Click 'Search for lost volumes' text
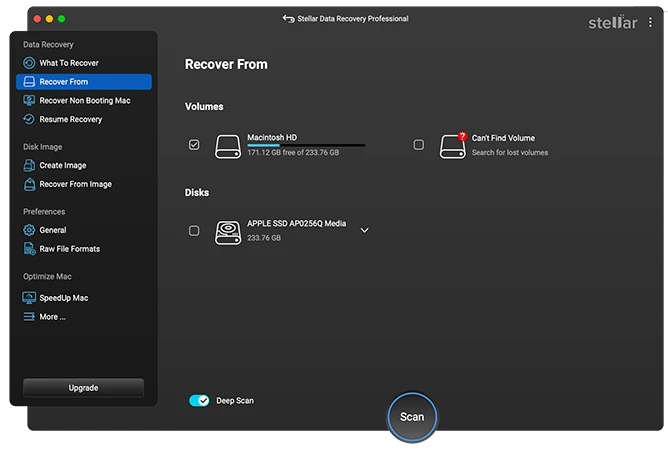668x456 pixels. point(510,153)
